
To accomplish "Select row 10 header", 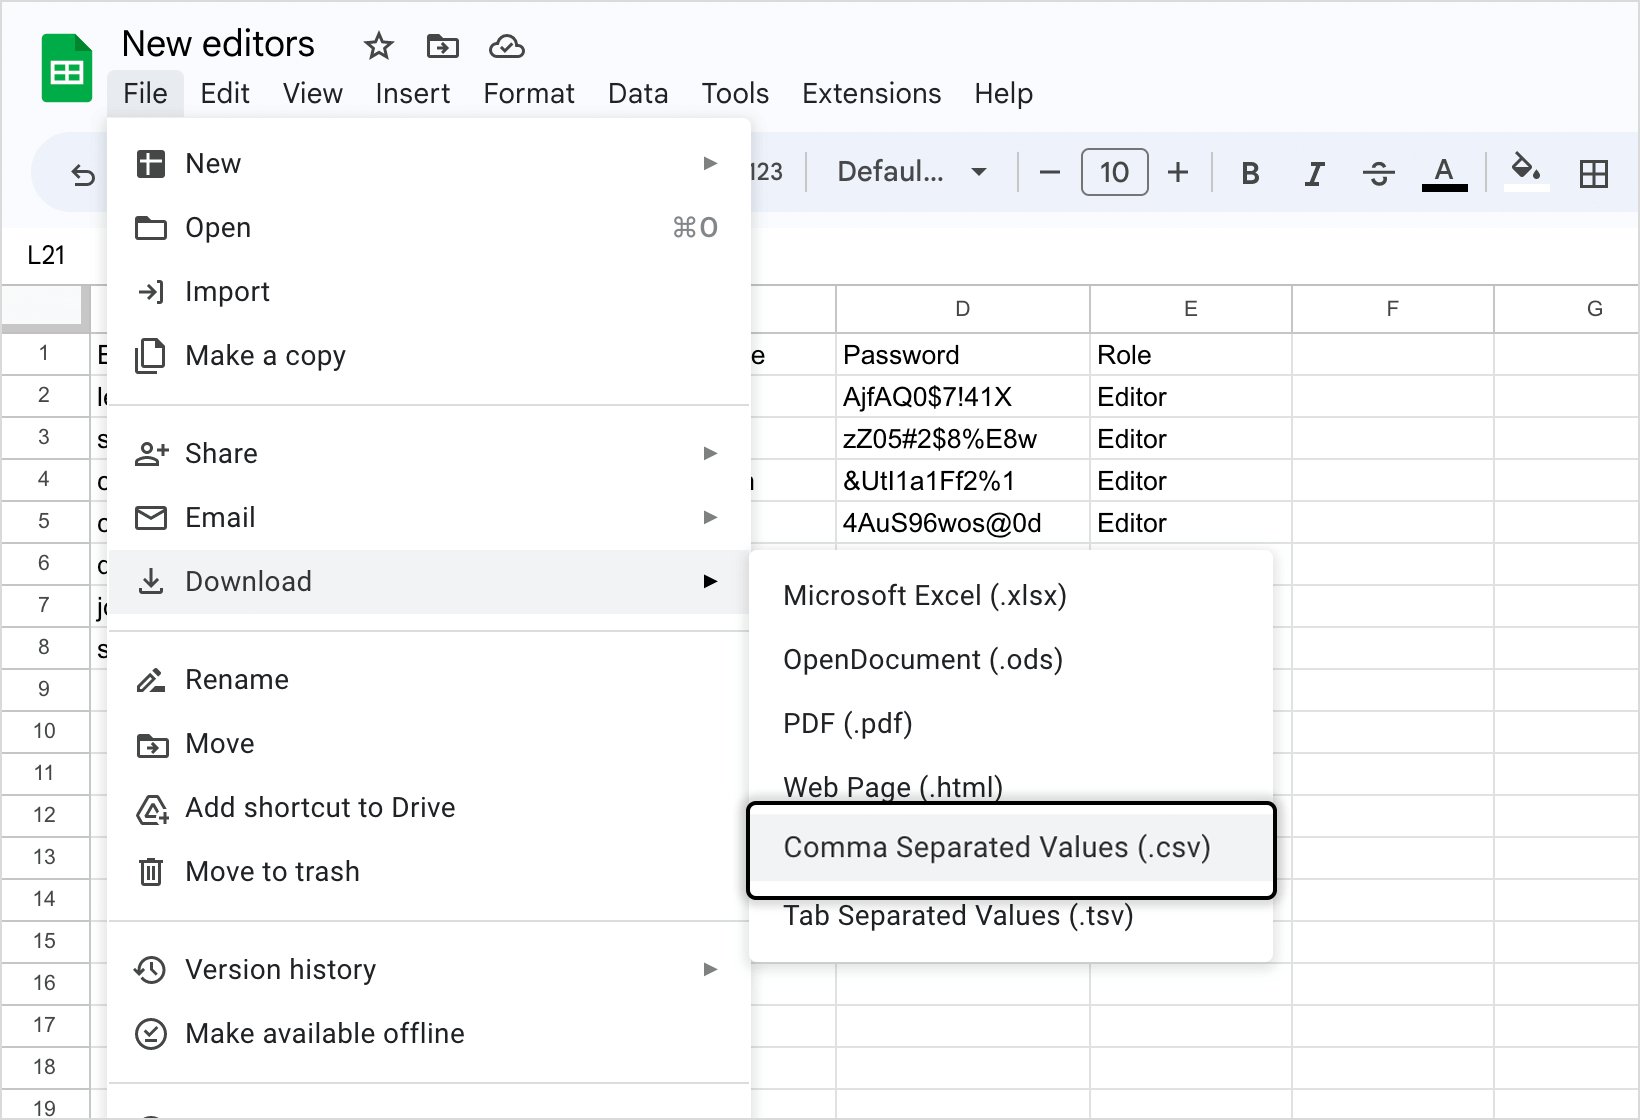I will (44, 731).
